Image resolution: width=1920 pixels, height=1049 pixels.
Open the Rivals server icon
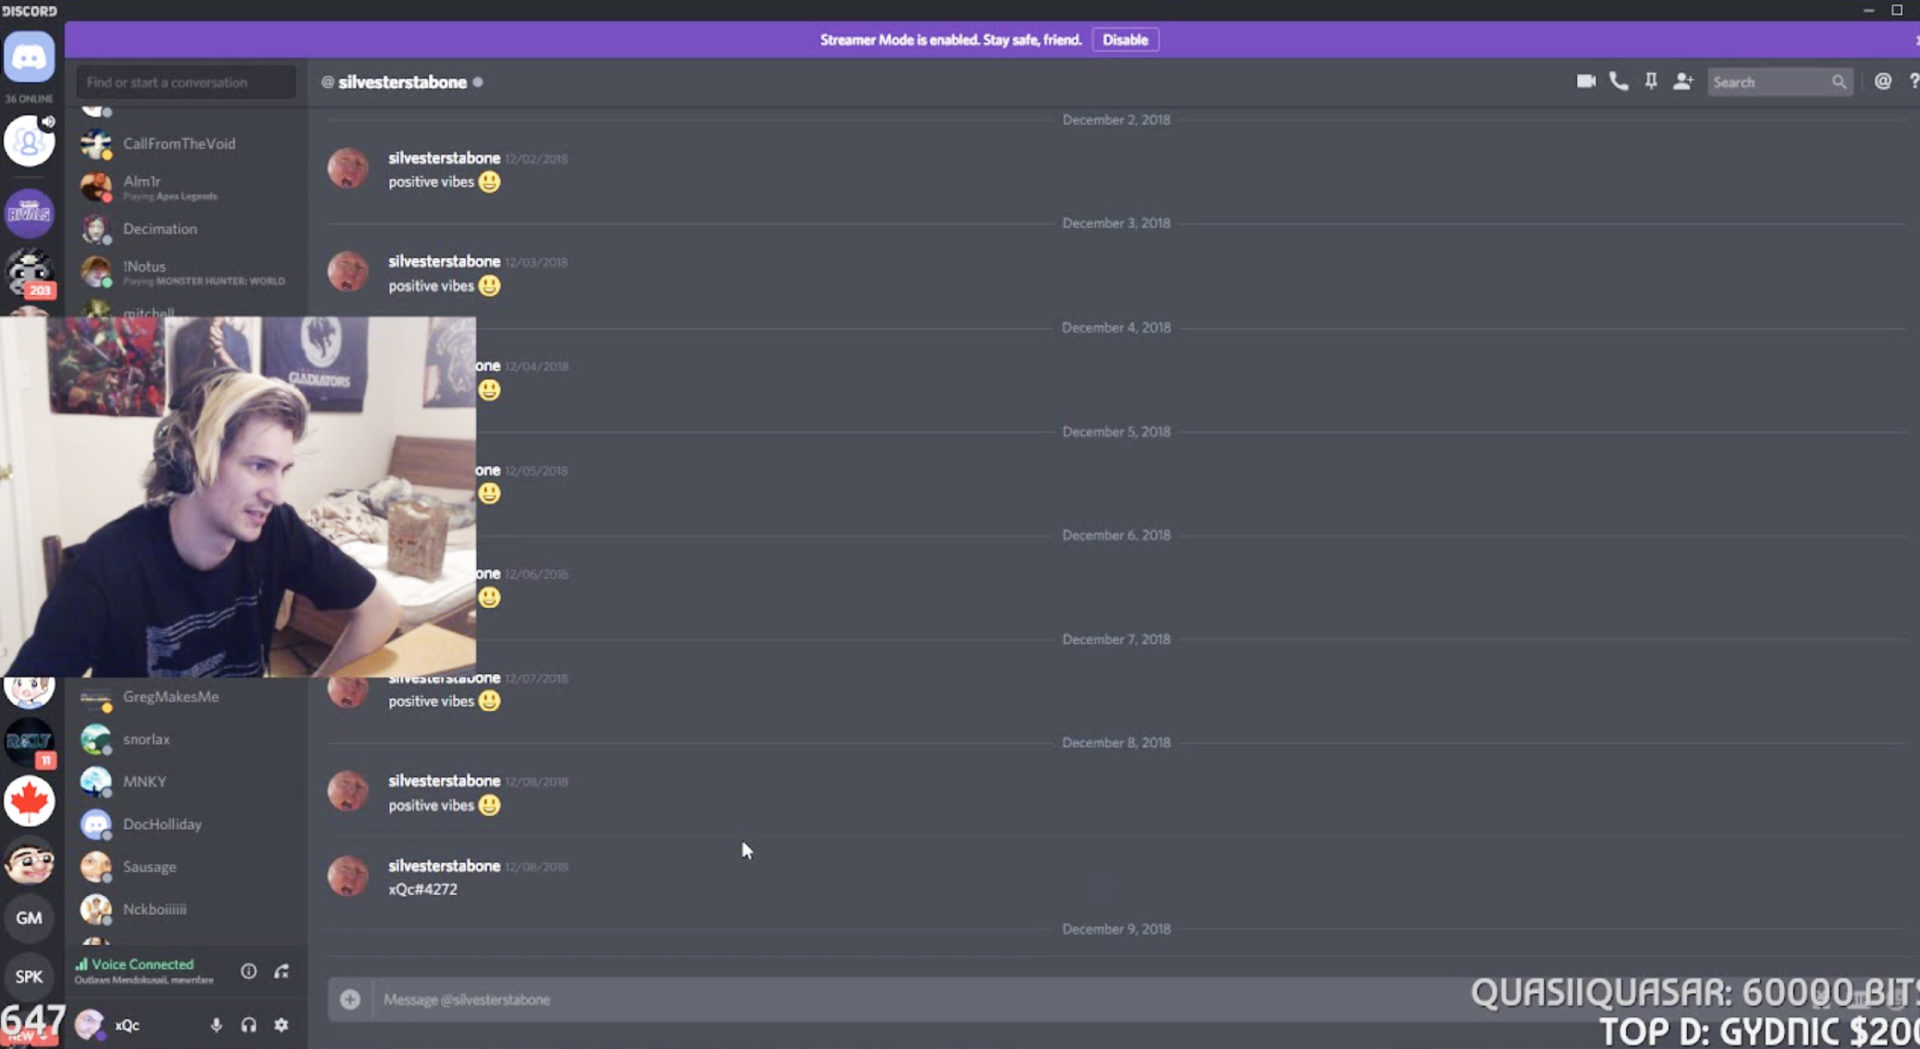29,213
